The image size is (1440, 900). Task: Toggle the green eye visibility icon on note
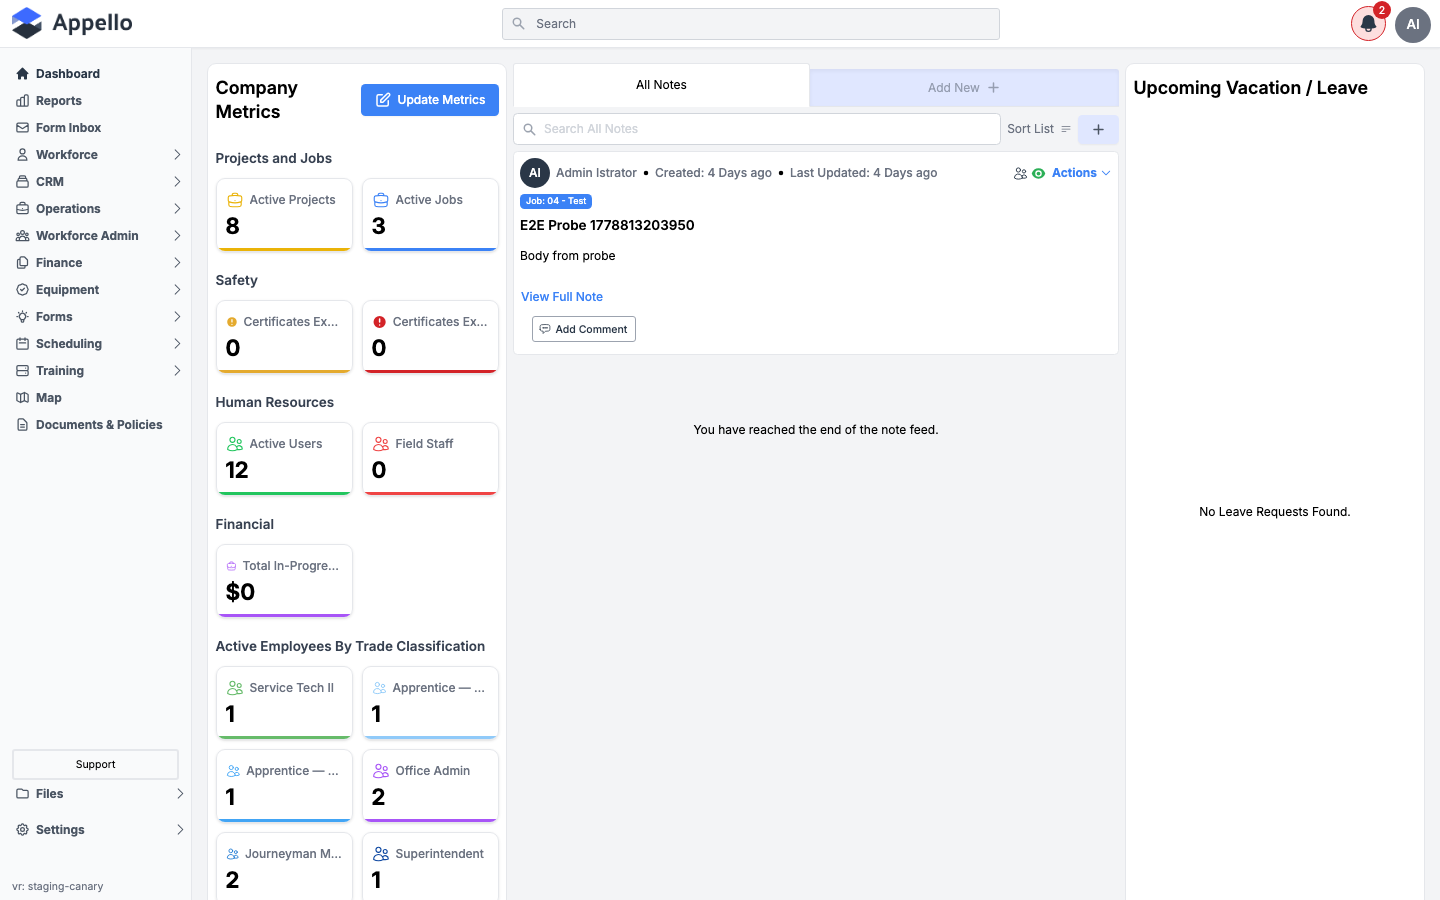1038,173
